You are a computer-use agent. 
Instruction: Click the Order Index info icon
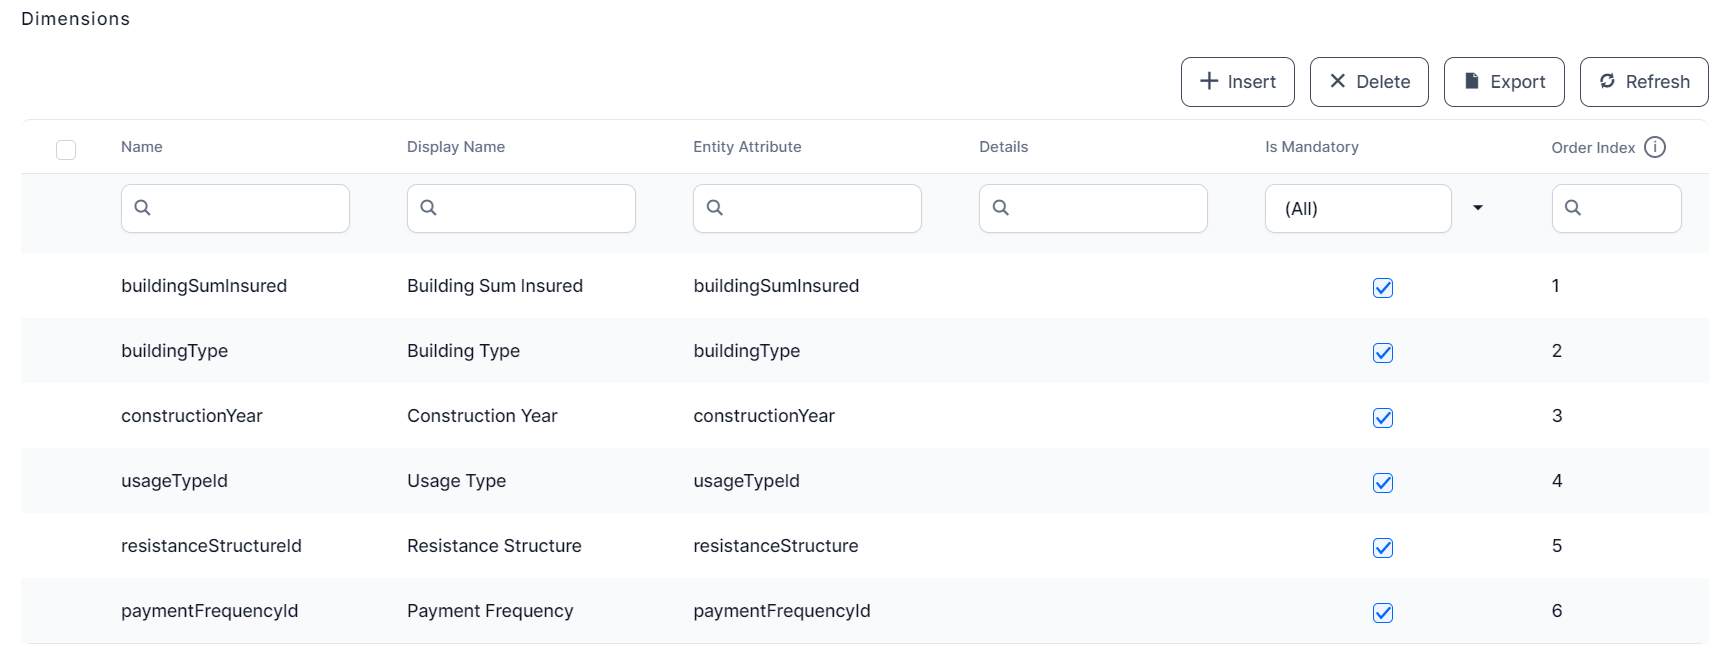[1655, 147]
